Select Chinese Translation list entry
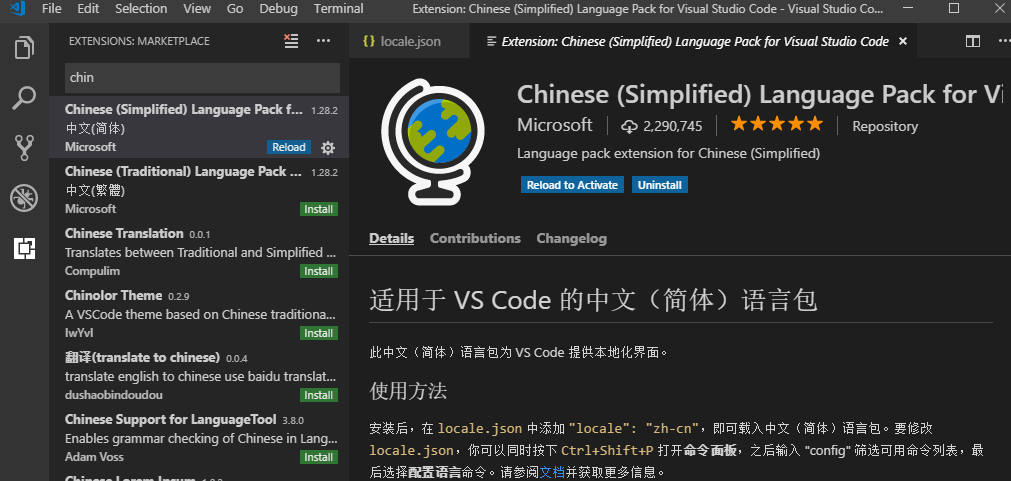This screenshot has width=1011, height=481. [x=199, y=251]
